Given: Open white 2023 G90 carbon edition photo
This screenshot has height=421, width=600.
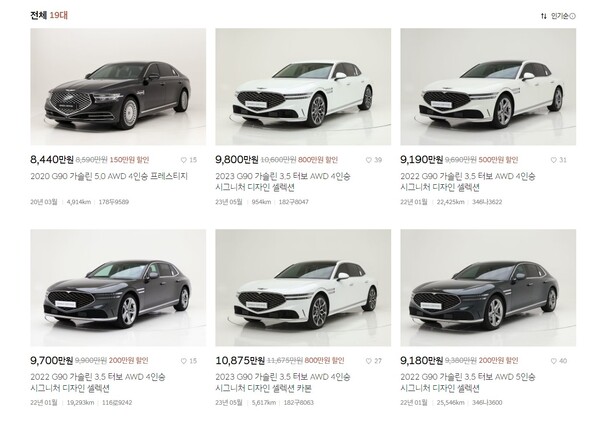Looking at the screenshot, I should tap(303, 288).
